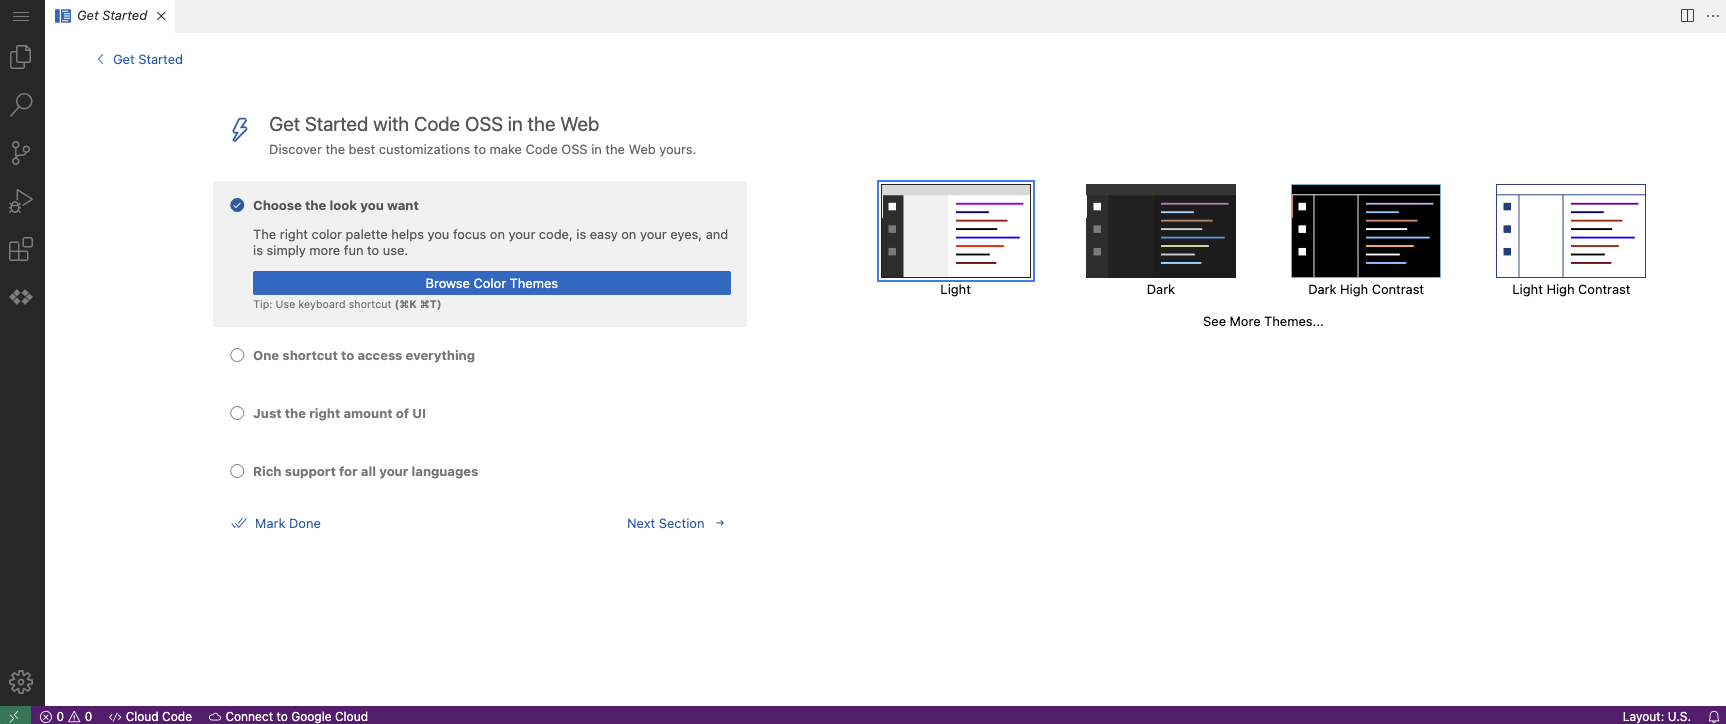
Task: Close the Get Started tab
Action: [x=161, y=16]
